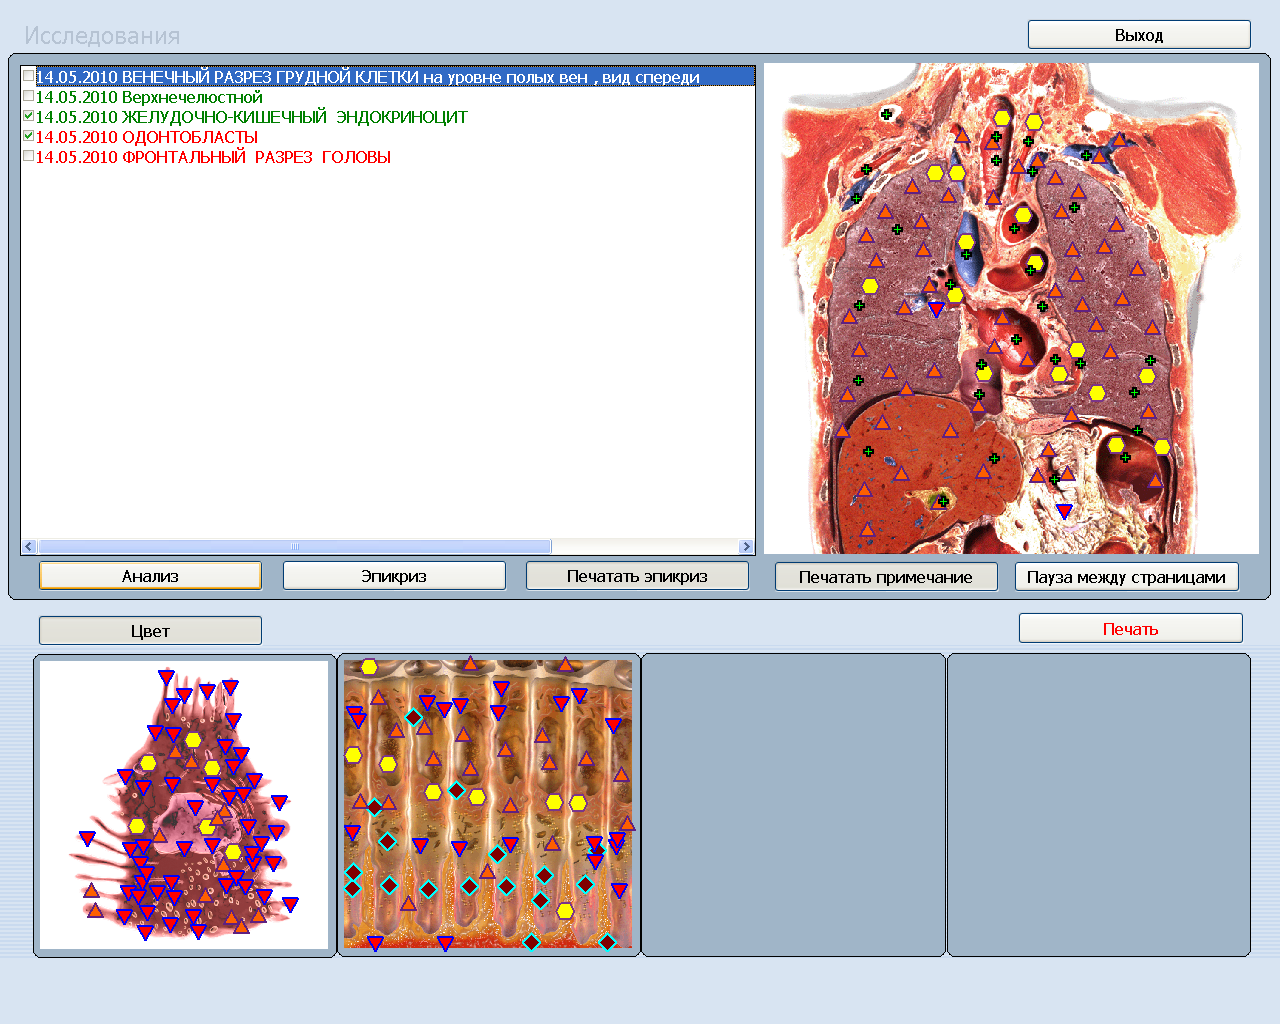
Task: Click the list's left scroll arrow
Action: [x=28, y=547]
